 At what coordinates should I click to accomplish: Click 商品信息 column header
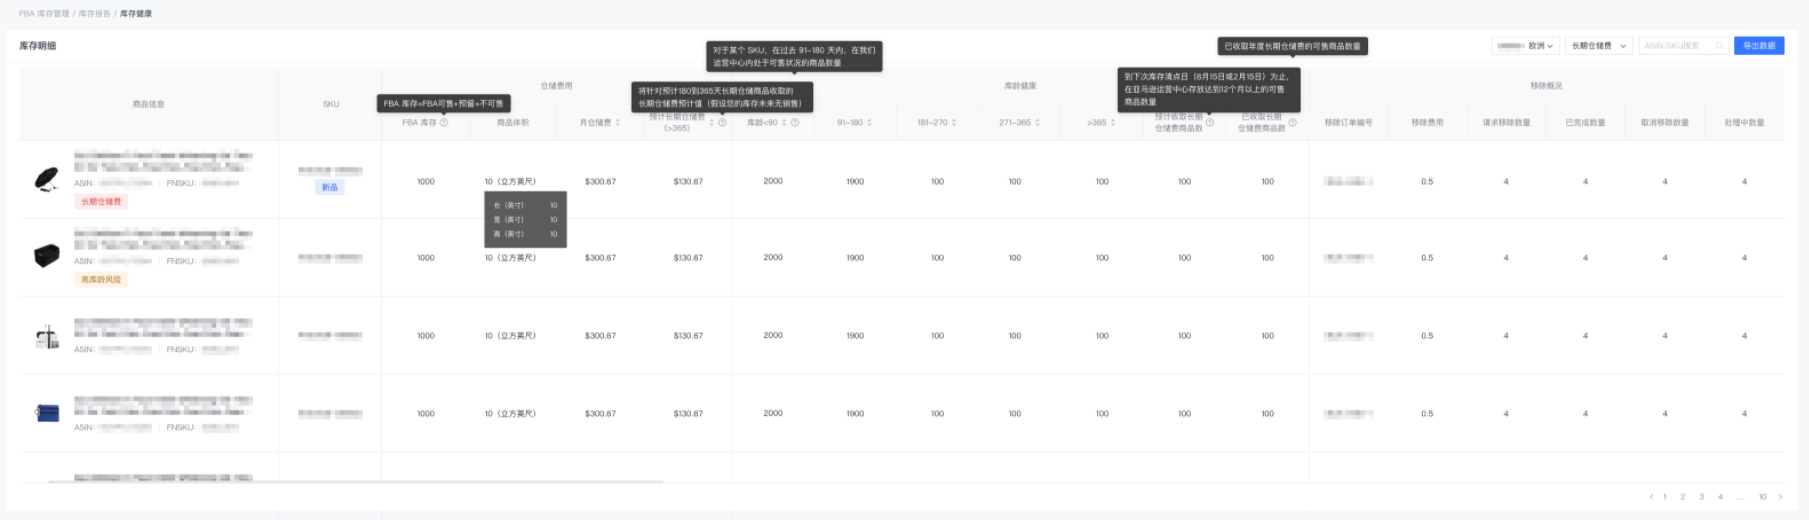148,104
